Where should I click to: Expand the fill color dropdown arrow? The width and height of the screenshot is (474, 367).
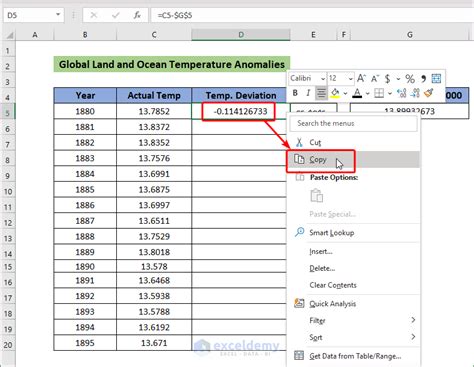346,93
